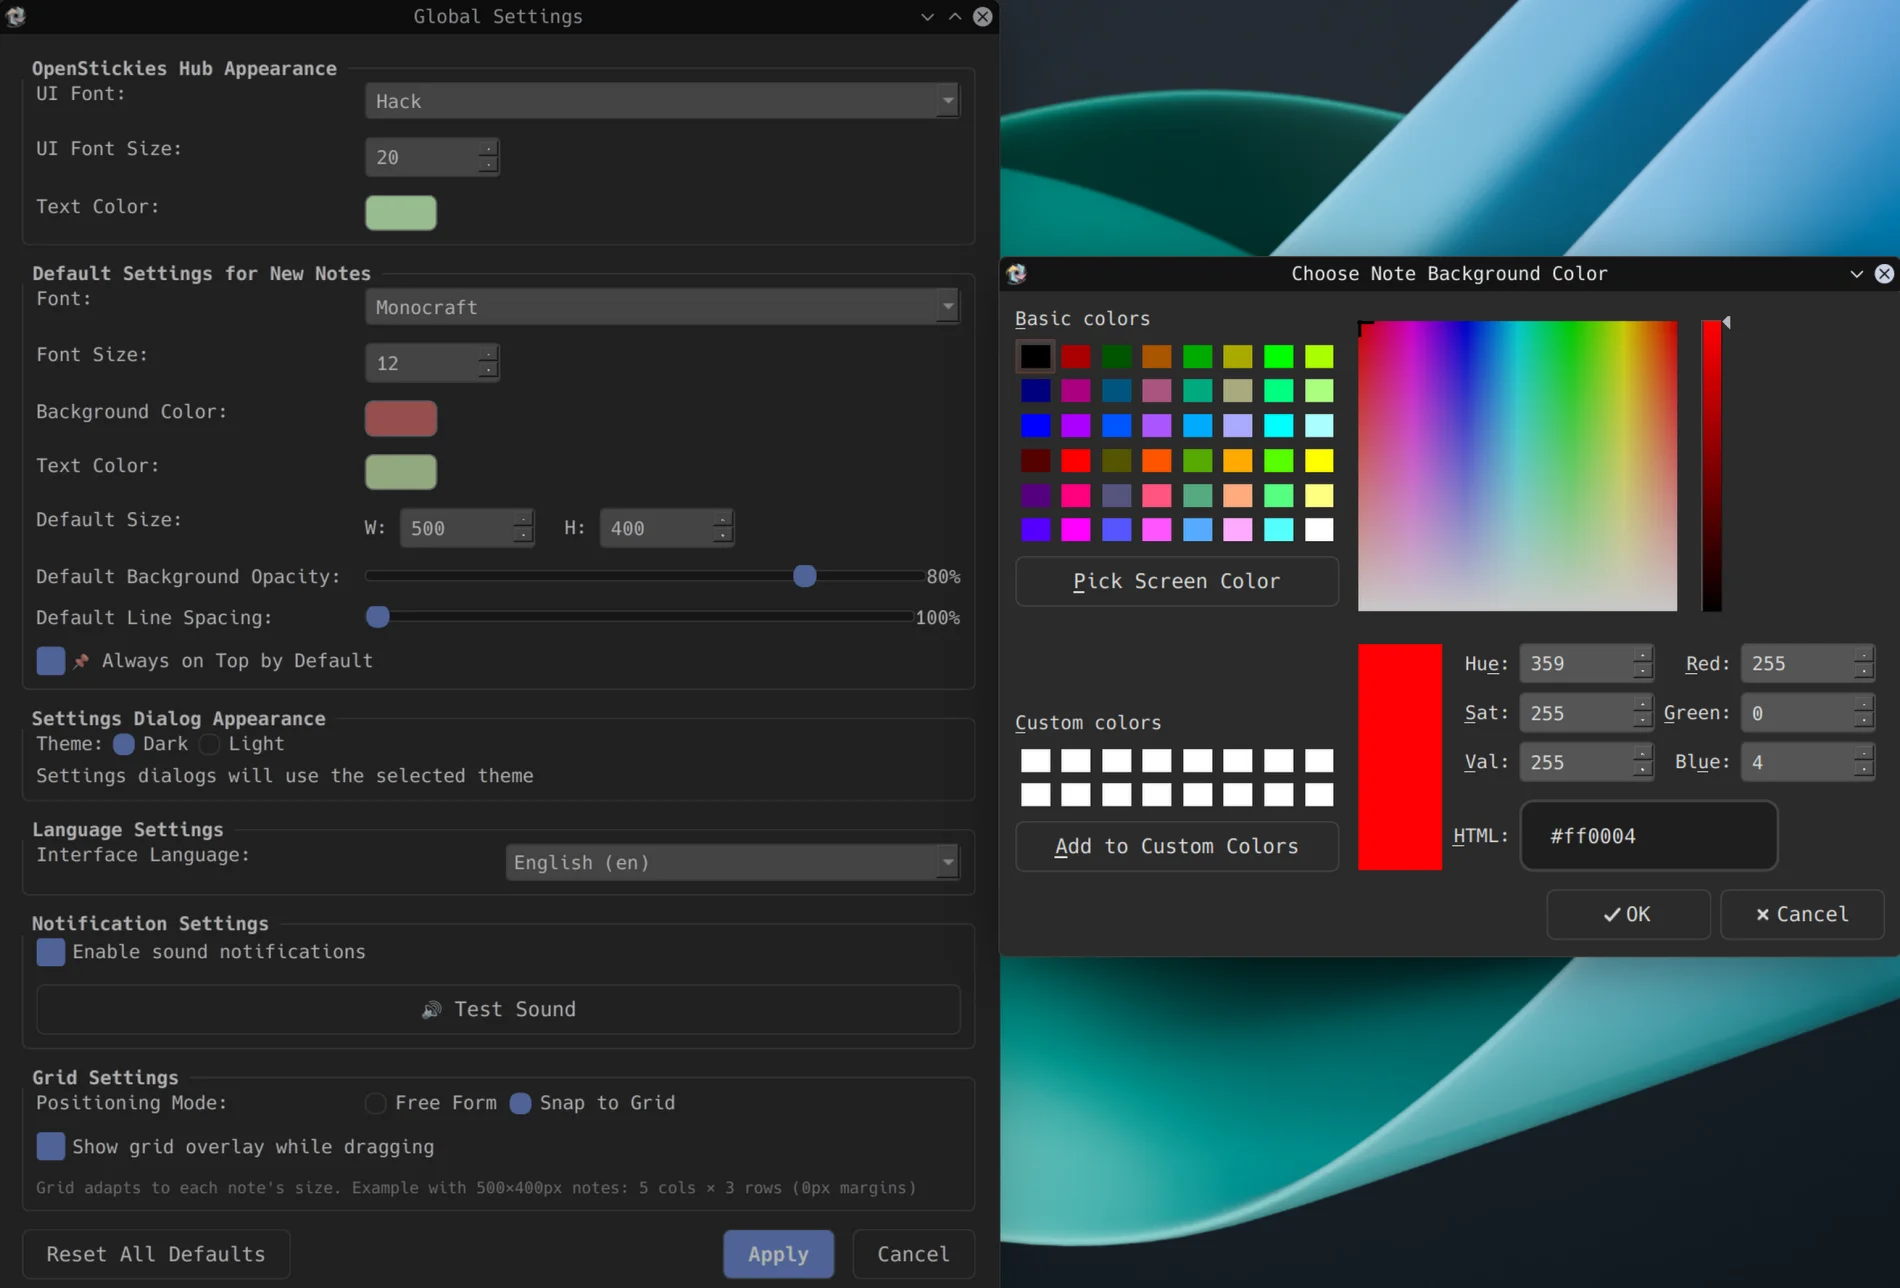Toggle Always on Top by Default checkbox
Viewport: 1900px width, 1288px height.
click(x=50, y=661)
